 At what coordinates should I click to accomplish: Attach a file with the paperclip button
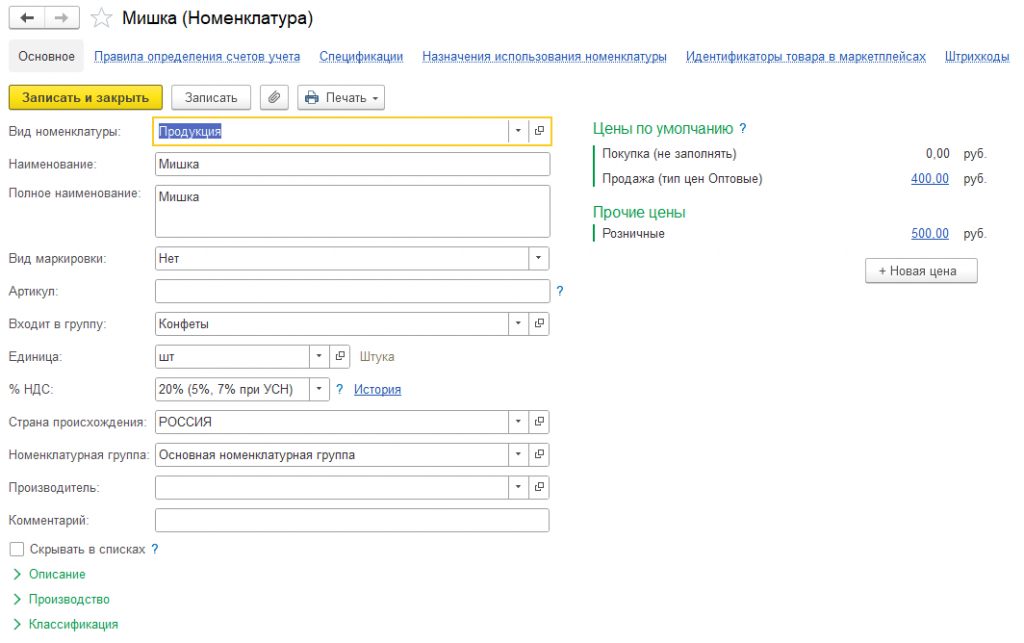click(274, 97)
